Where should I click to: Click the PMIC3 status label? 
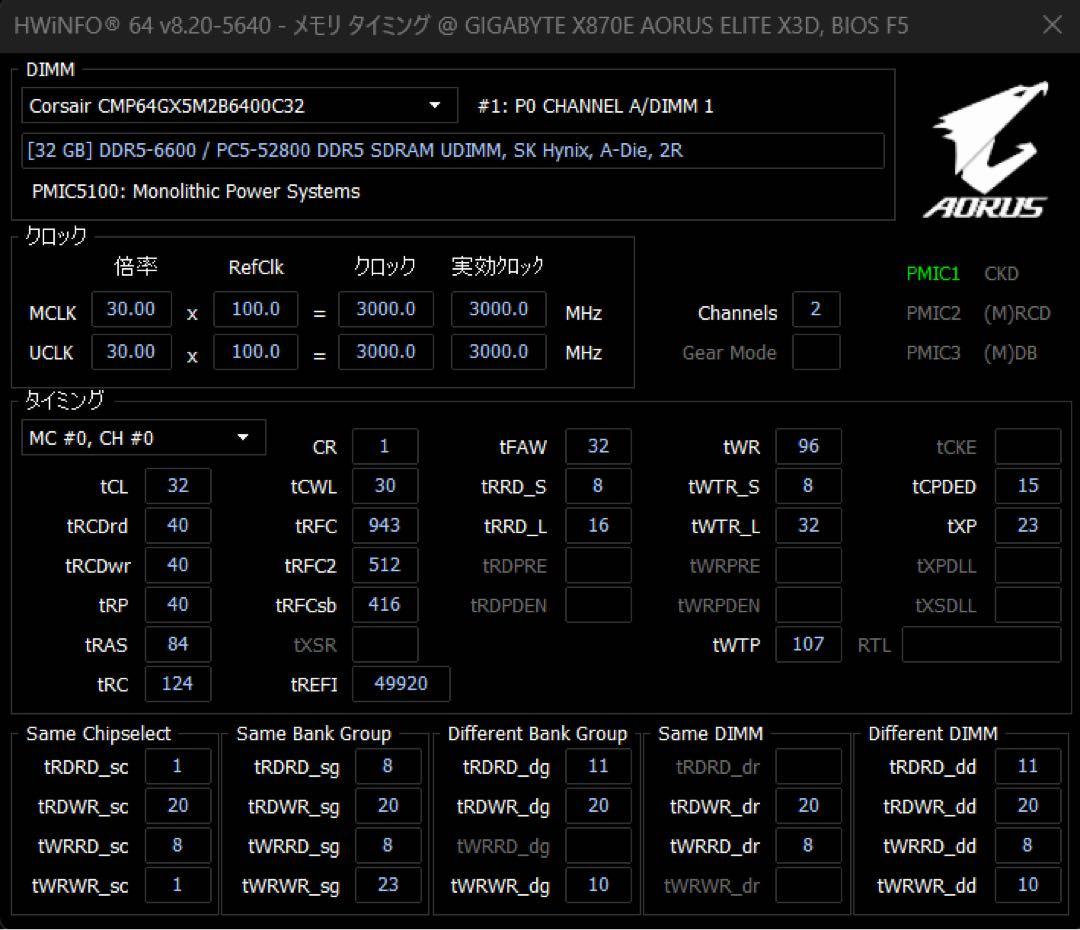[933, 352]
